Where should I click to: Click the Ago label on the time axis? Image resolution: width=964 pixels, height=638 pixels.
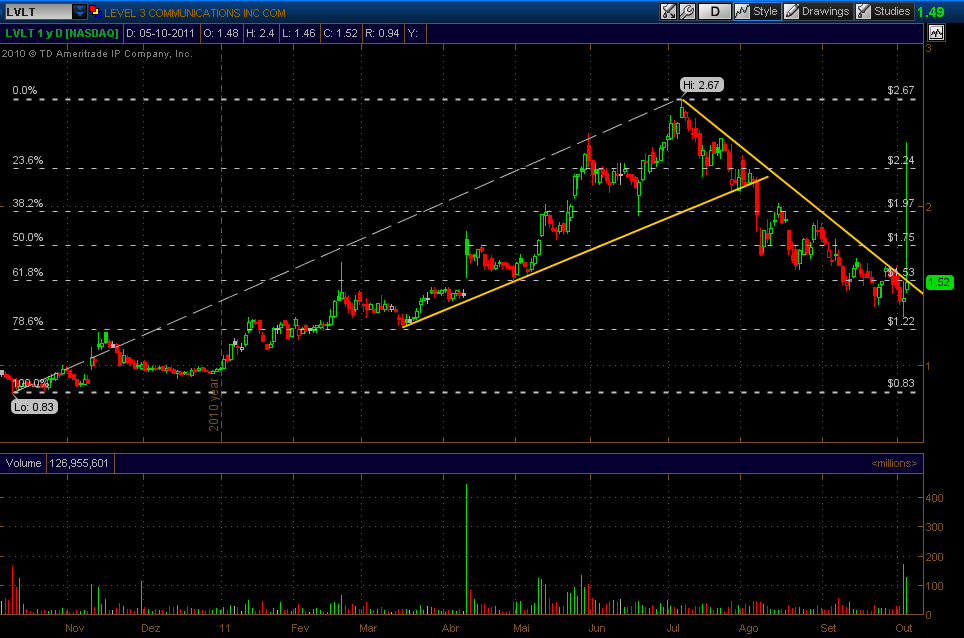pos(748,628)
